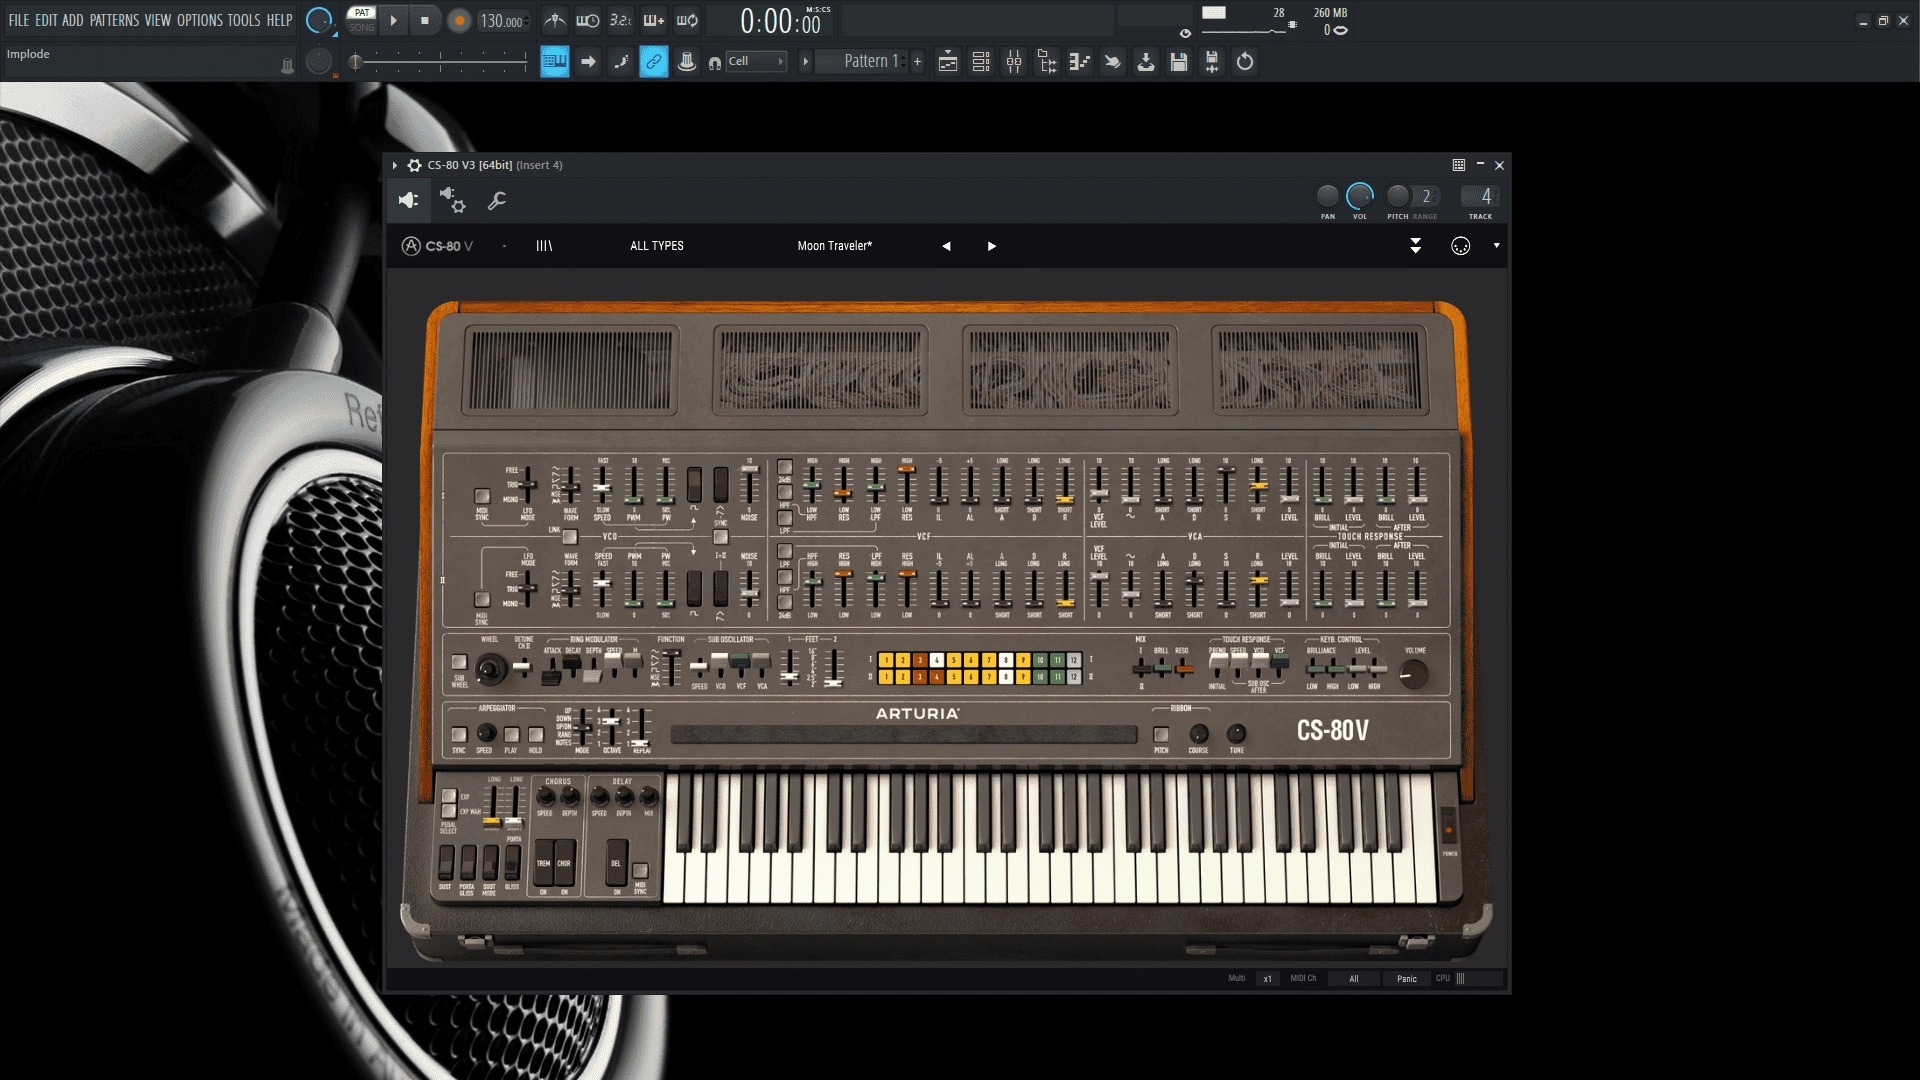Click the countdown before recording icon
The image size is (1920, 1080).
[621, 20]
